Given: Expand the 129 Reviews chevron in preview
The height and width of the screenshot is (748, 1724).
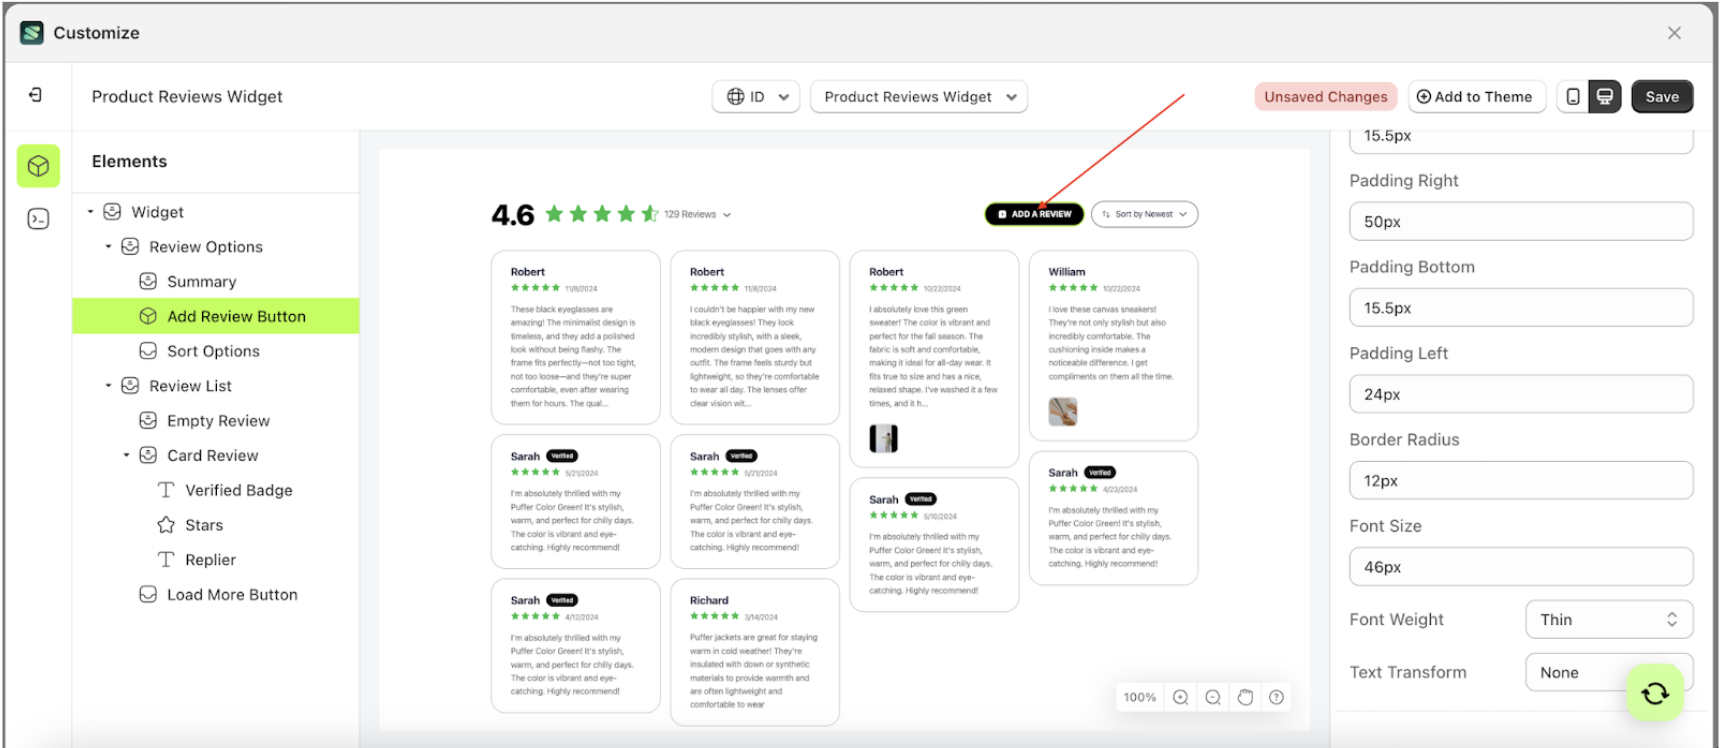Looking at the screenshot, I should coord(727,215).
